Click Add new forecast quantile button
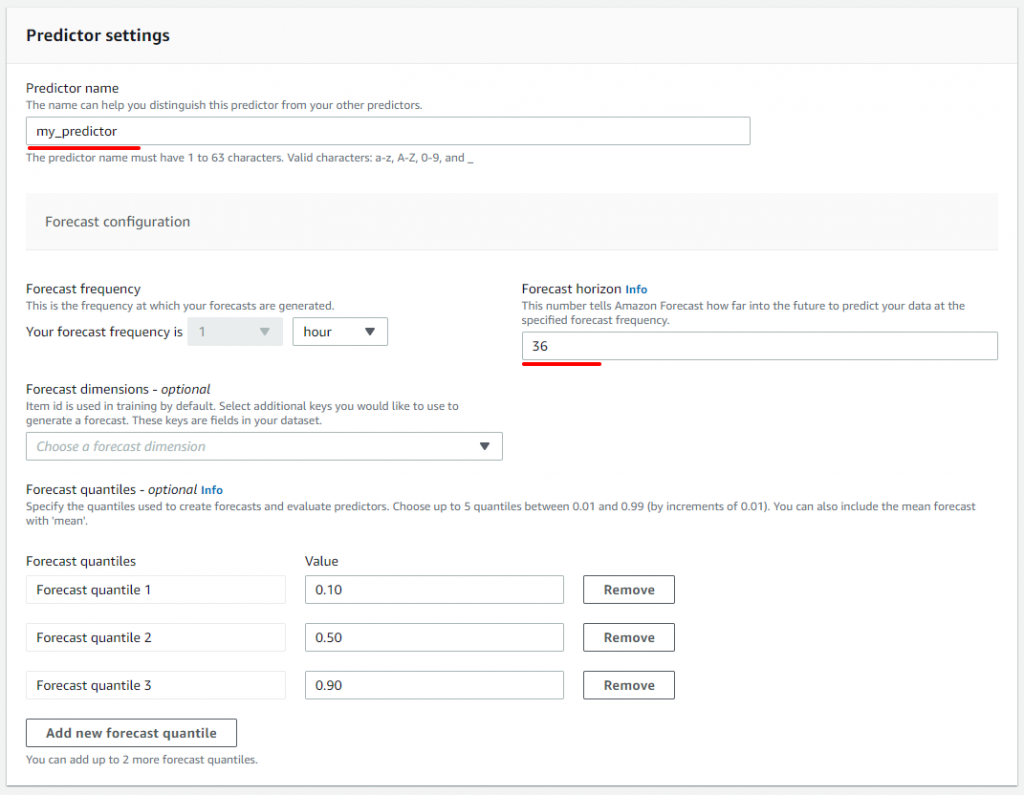Image resolution: width=1024 pixels, height=795 pixels. pyautogui.click(x=131, y=733)
